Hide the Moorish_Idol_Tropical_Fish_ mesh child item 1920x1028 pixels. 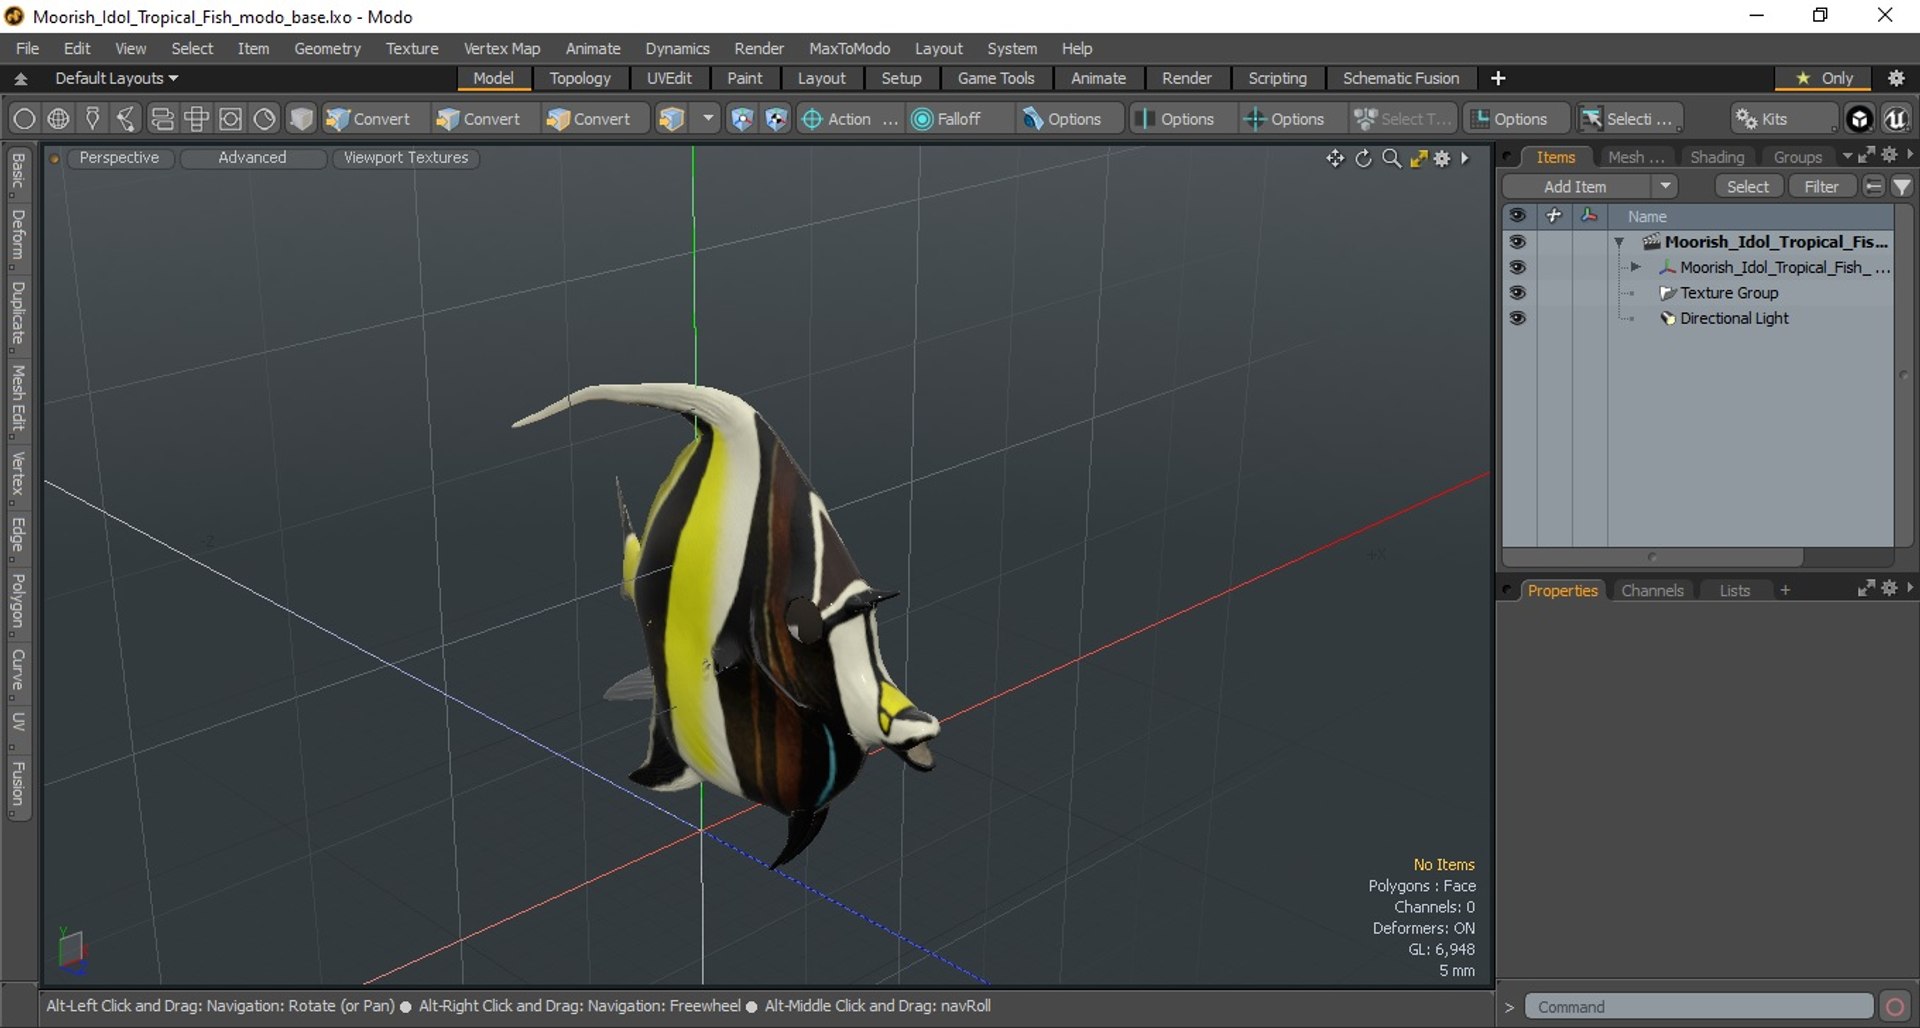pos(1517,267)
